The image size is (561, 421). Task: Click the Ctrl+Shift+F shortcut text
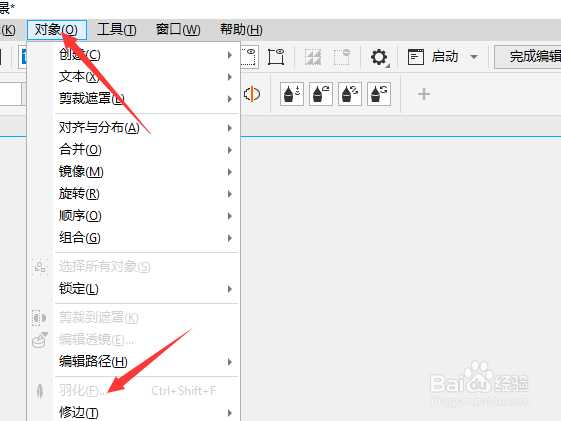point(184,391)
